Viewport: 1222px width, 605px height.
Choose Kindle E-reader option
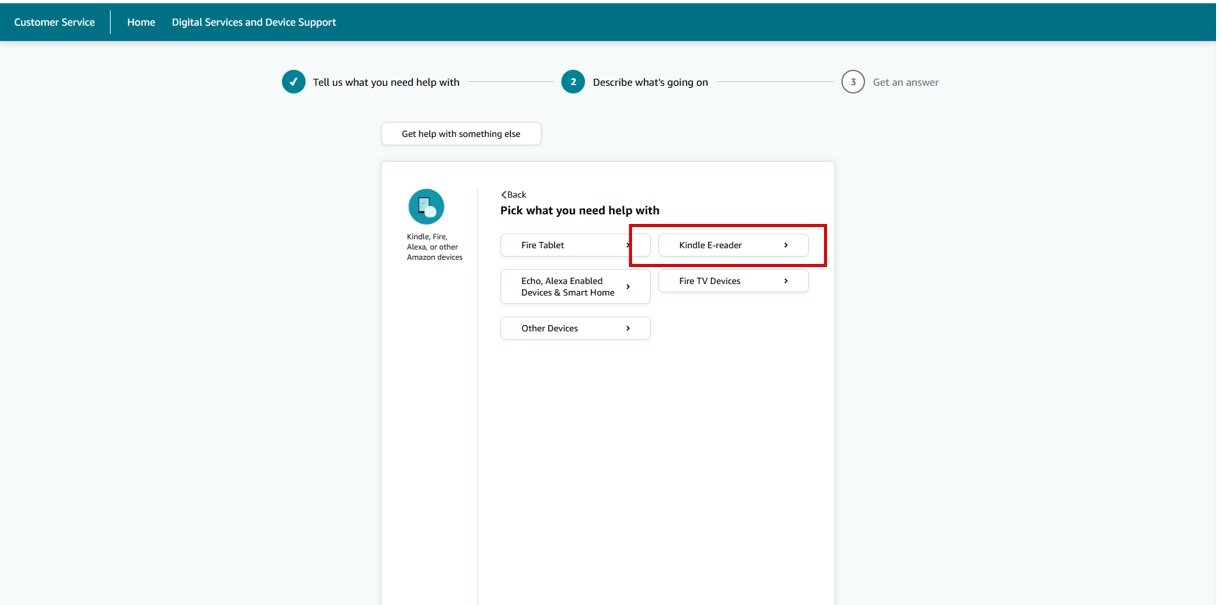(x=733, y=245)
